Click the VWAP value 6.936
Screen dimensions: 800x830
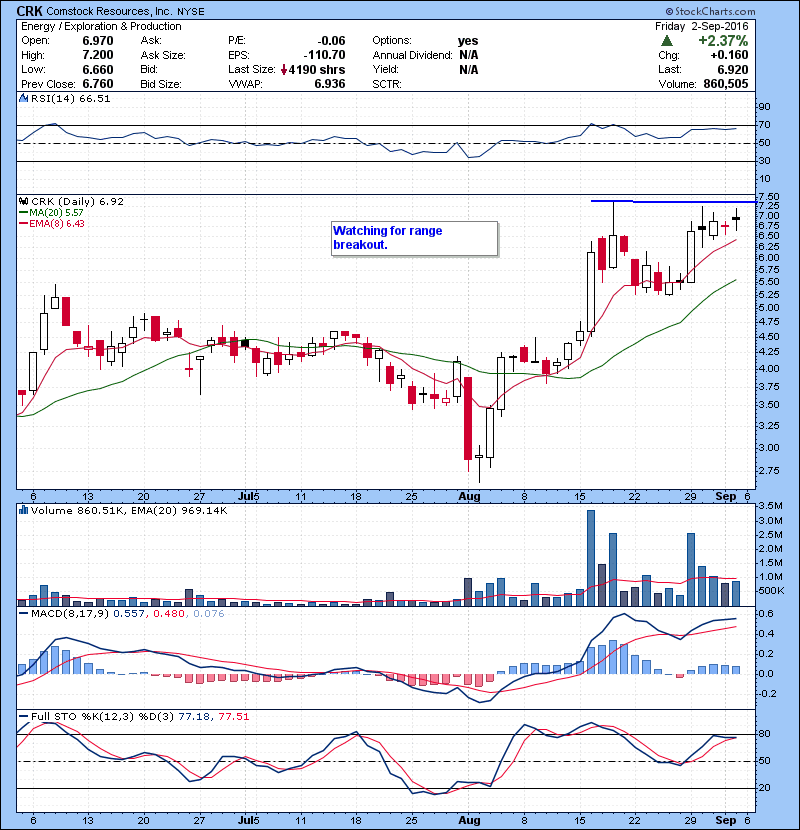tap(330, 84)
